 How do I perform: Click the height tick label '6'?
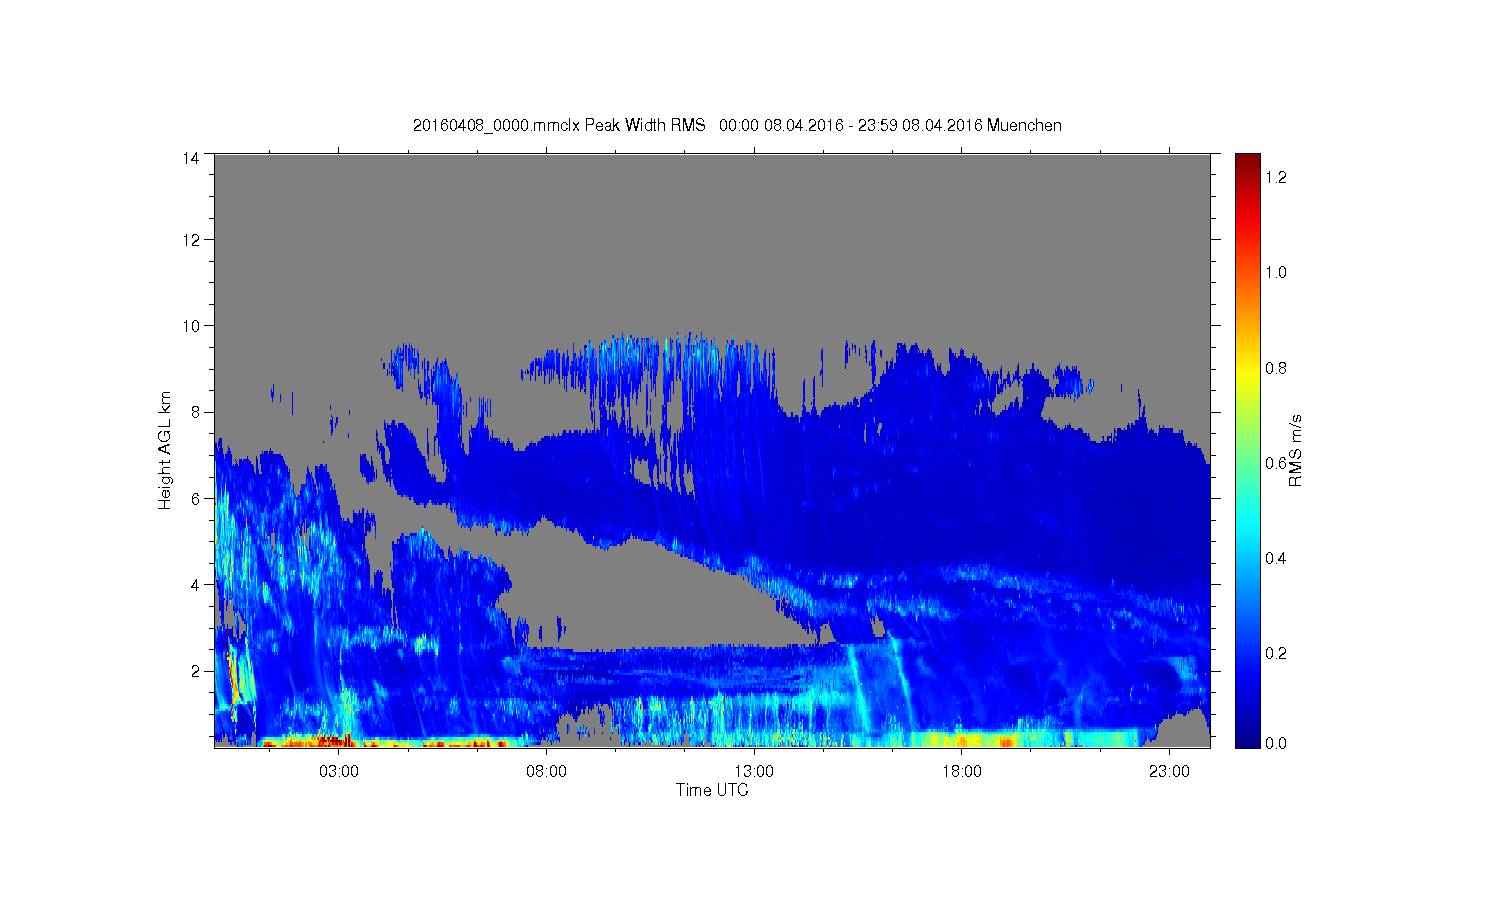tap(195, 498)
